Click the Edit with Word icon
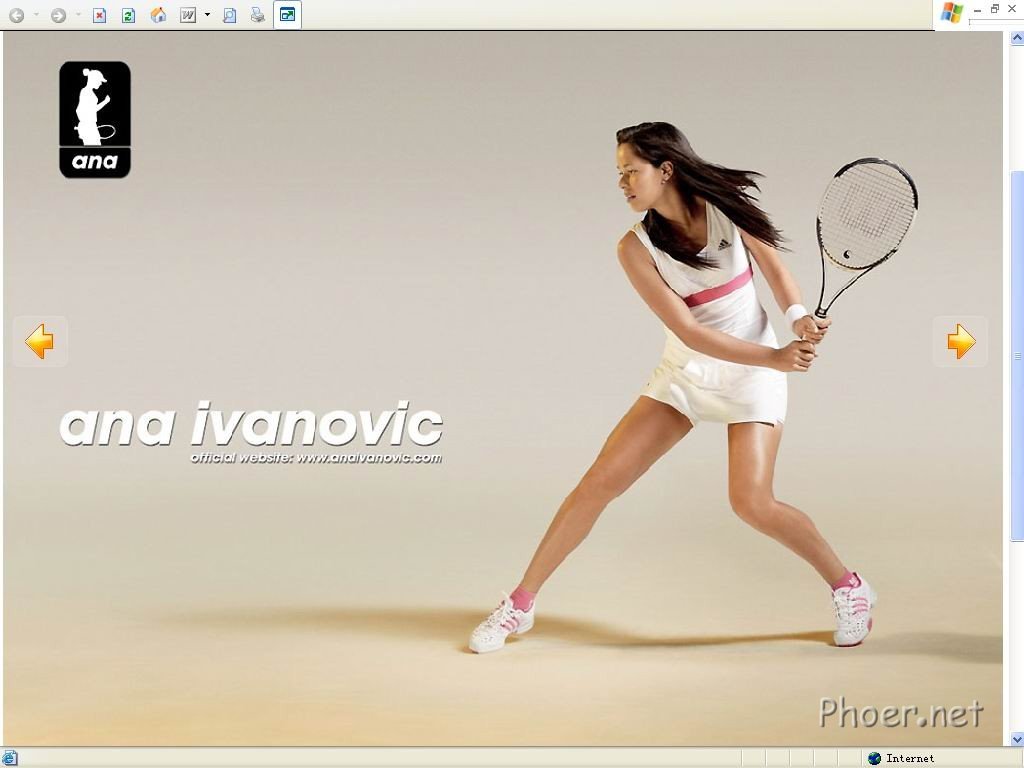Viewport: 1024px width, 768px height. (x=188, y=15)
